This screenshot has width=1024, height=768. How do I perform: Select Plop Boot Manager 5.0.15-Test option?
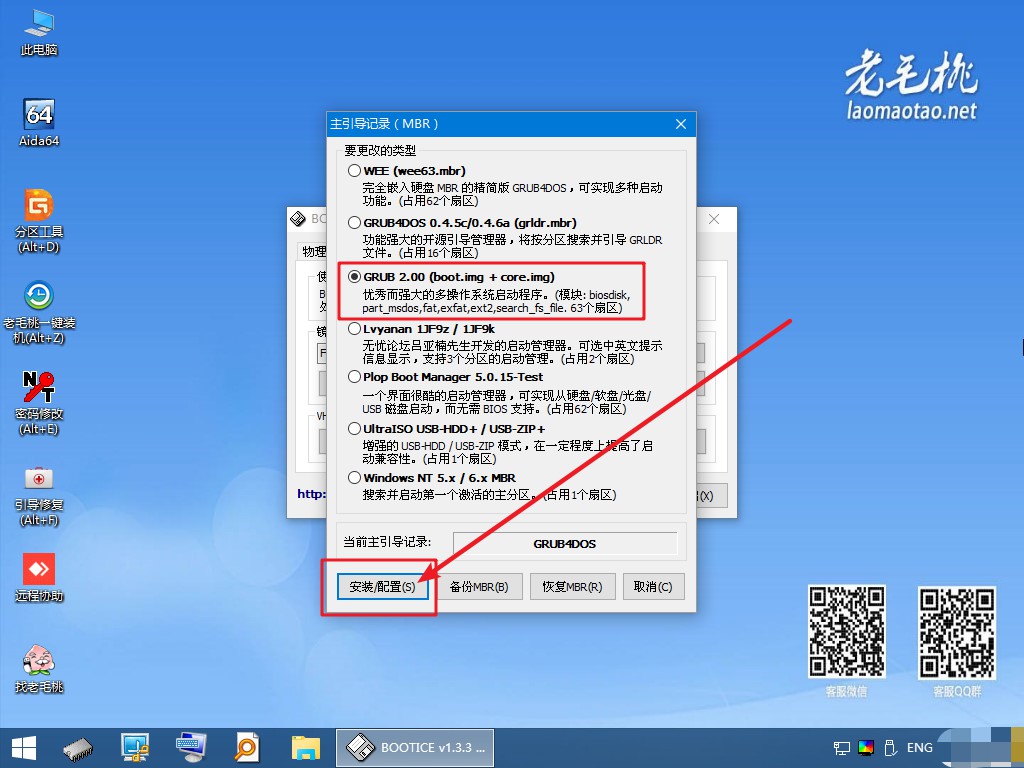(x=355, y=377)
